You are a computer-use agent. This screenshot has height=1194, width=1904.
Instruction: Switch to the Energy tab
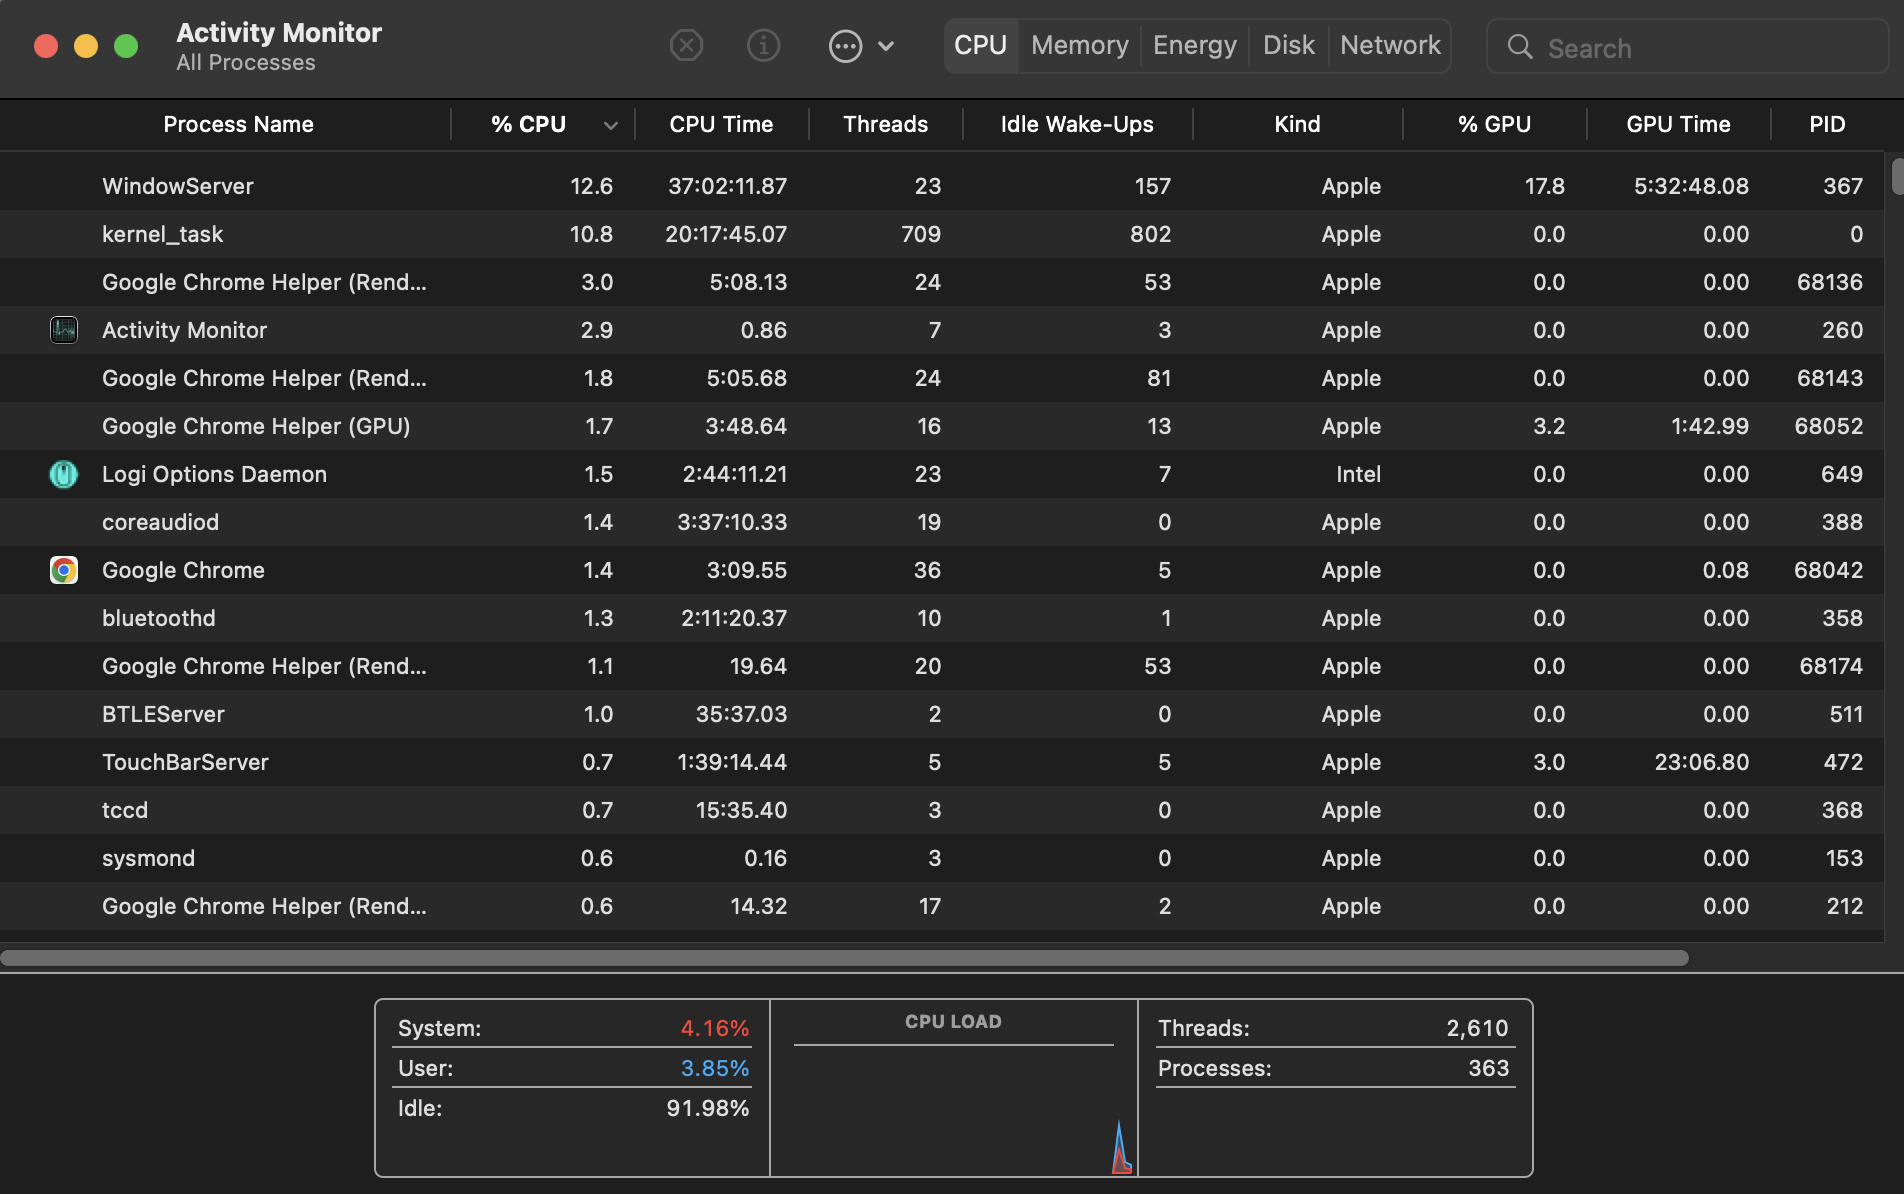click(x=1195, y=46)
